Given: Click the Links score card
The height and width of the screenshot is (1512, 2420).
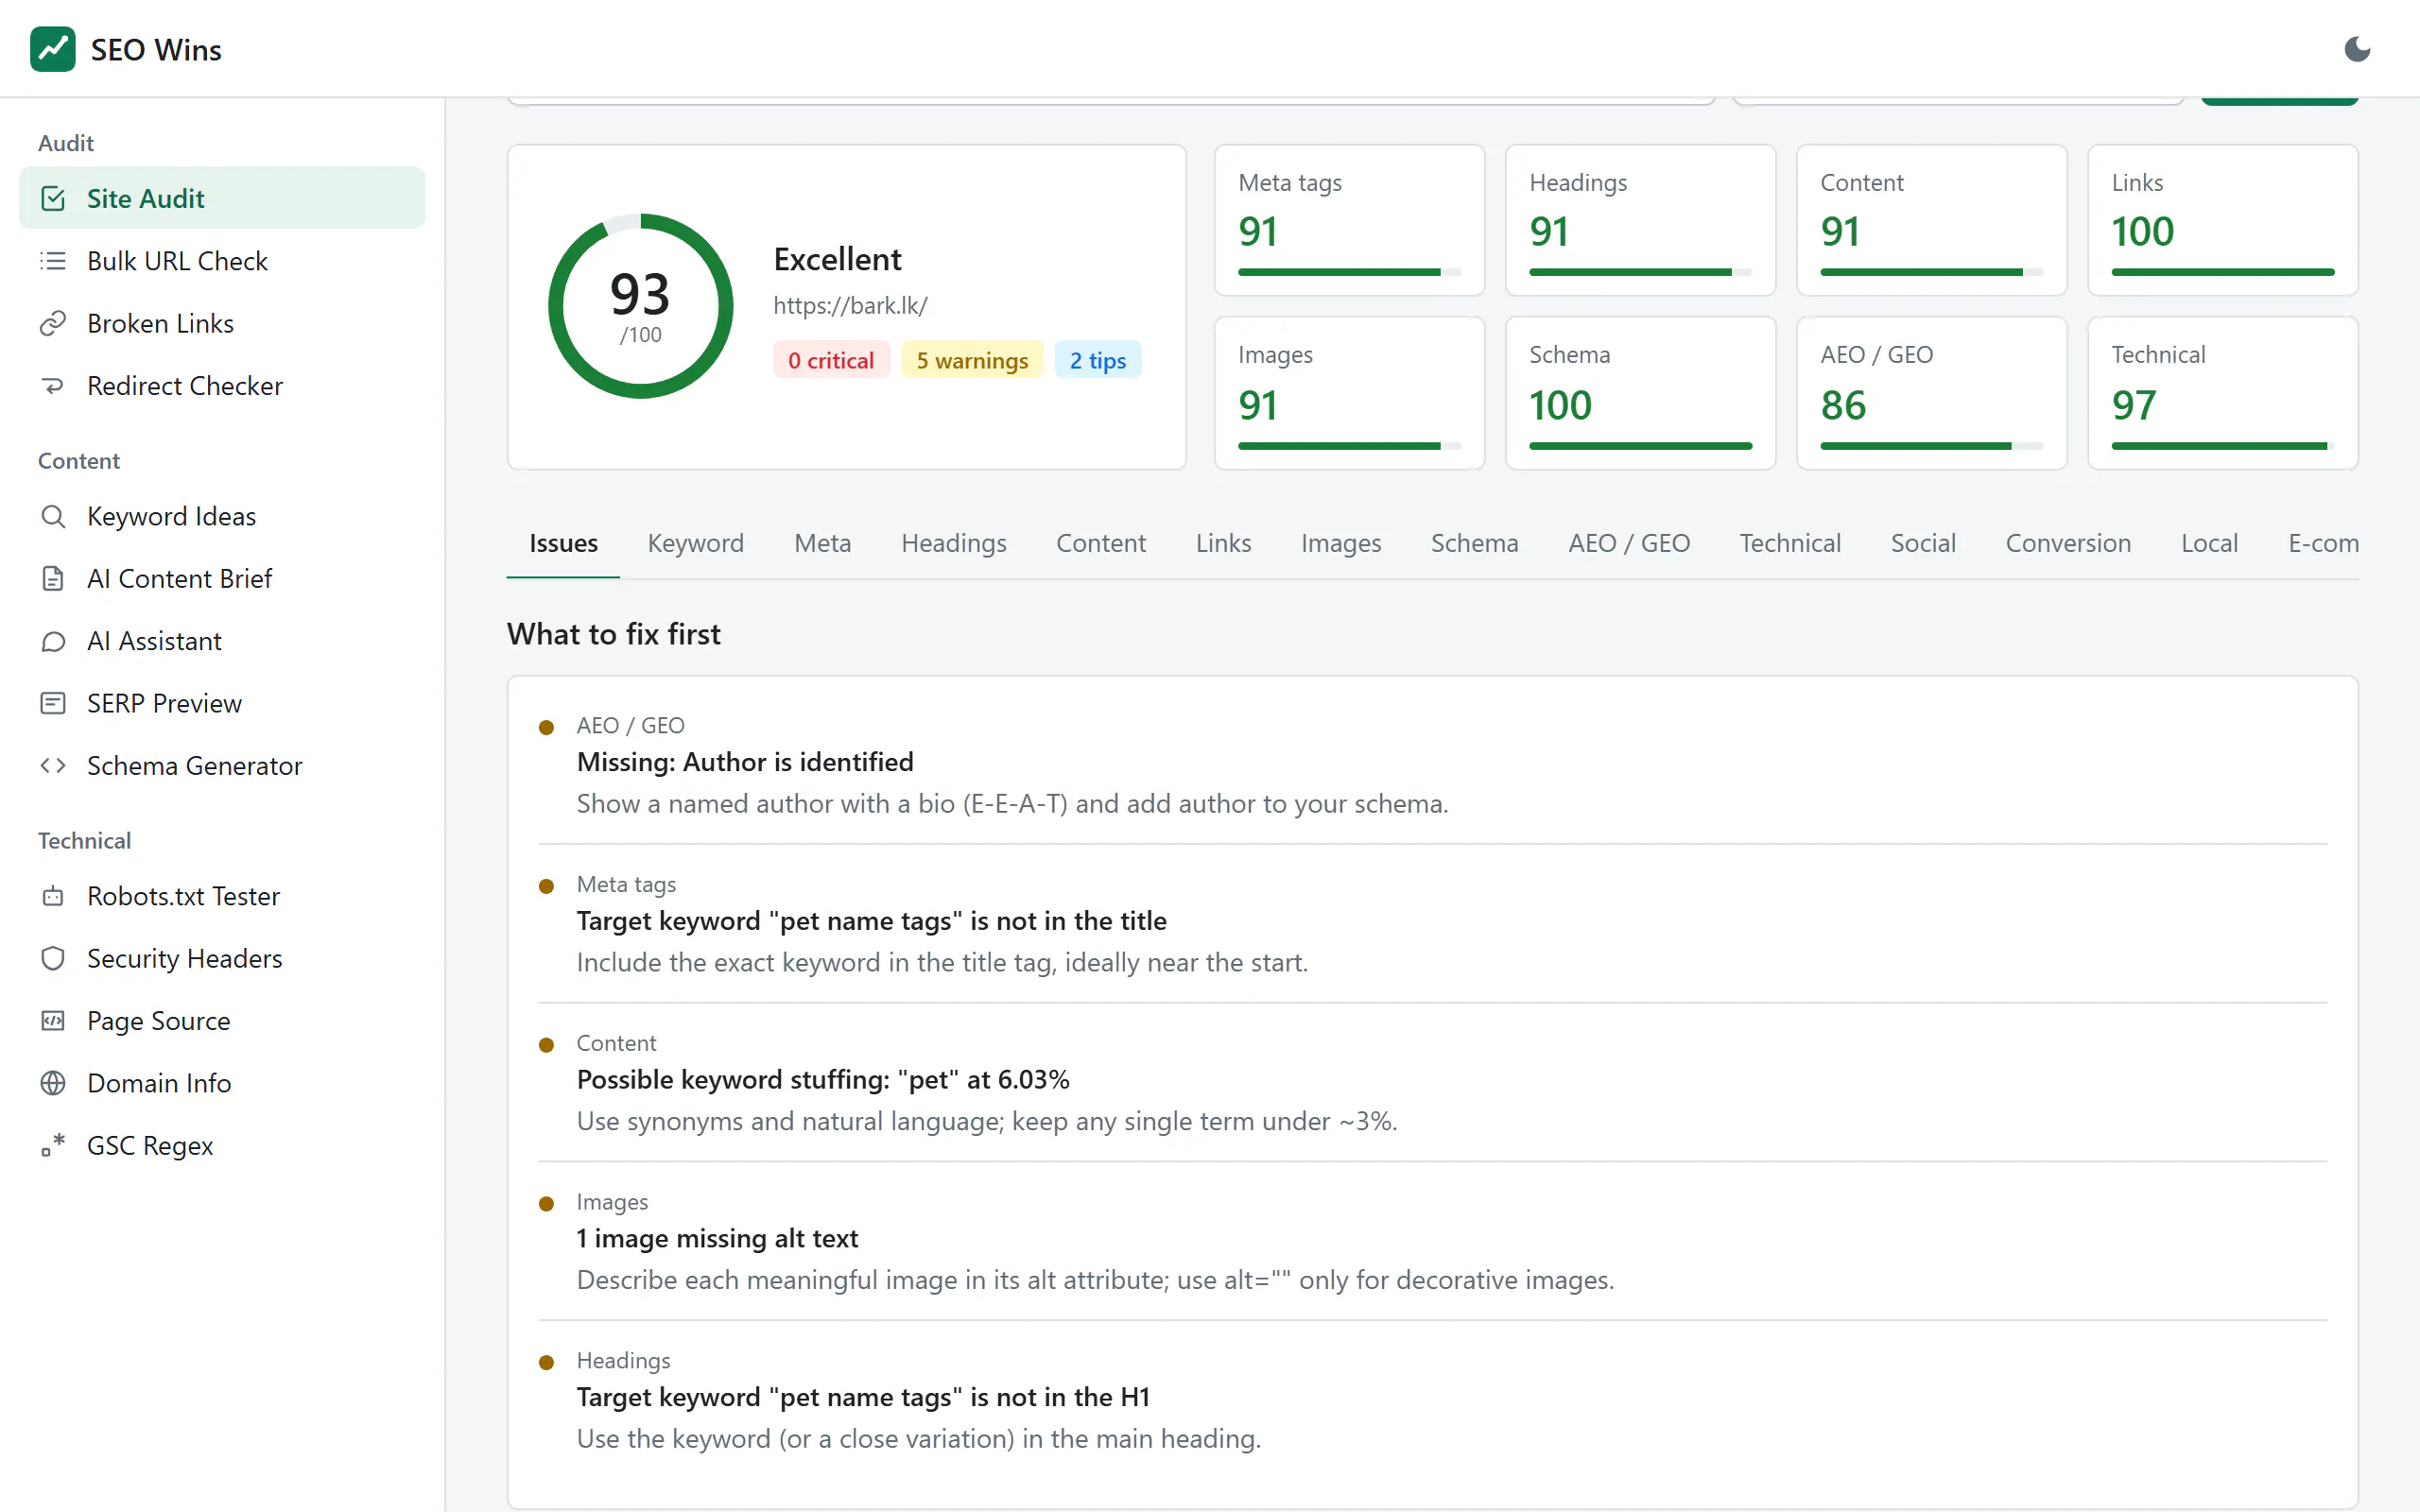Looking at the screenshot, I should [2223, 220].
